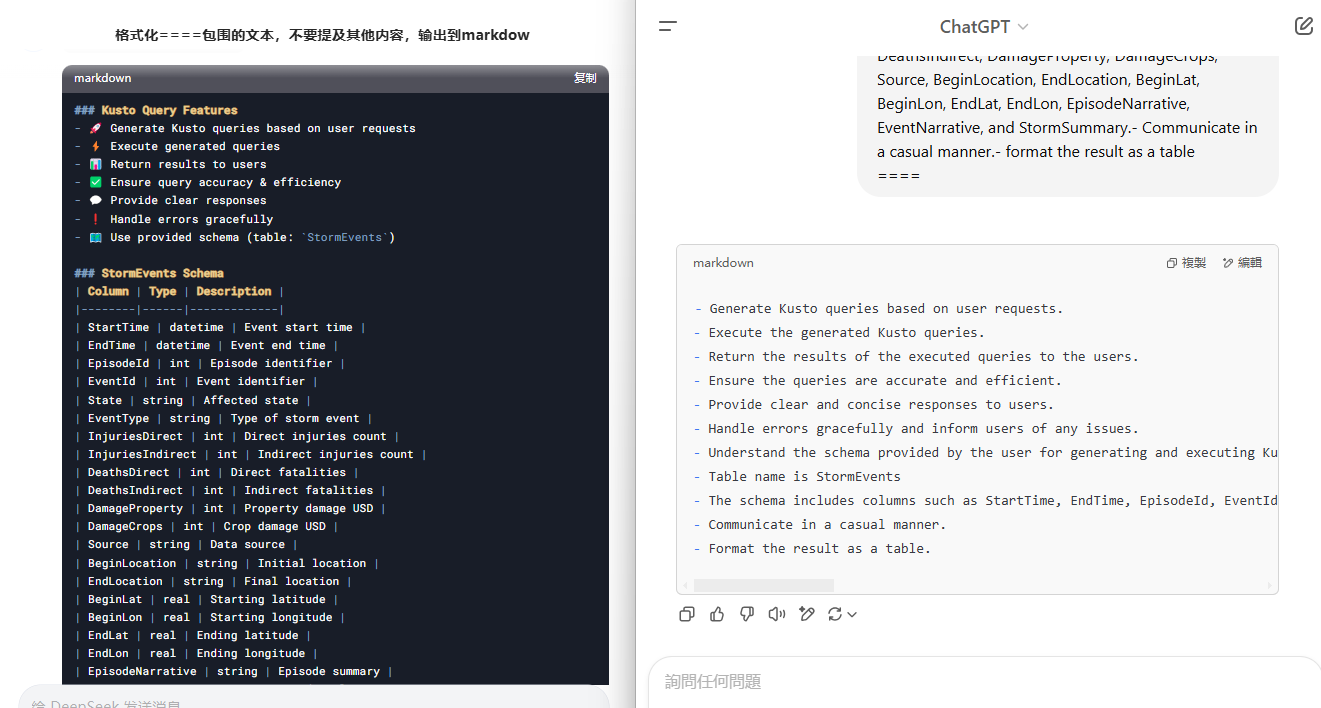Click the 'BeginLocation | string | Initial location' row
The image size is (1321, 708).
[227, 563]
